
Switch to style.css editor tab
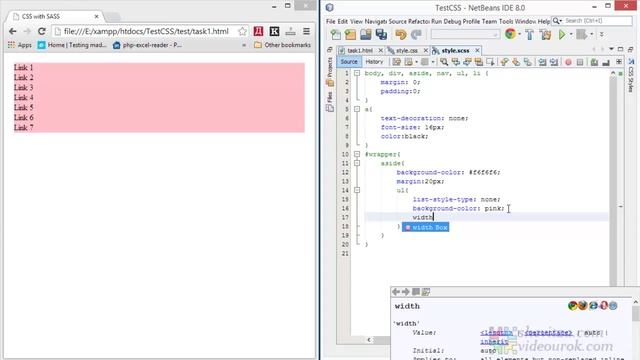point(407,50)
